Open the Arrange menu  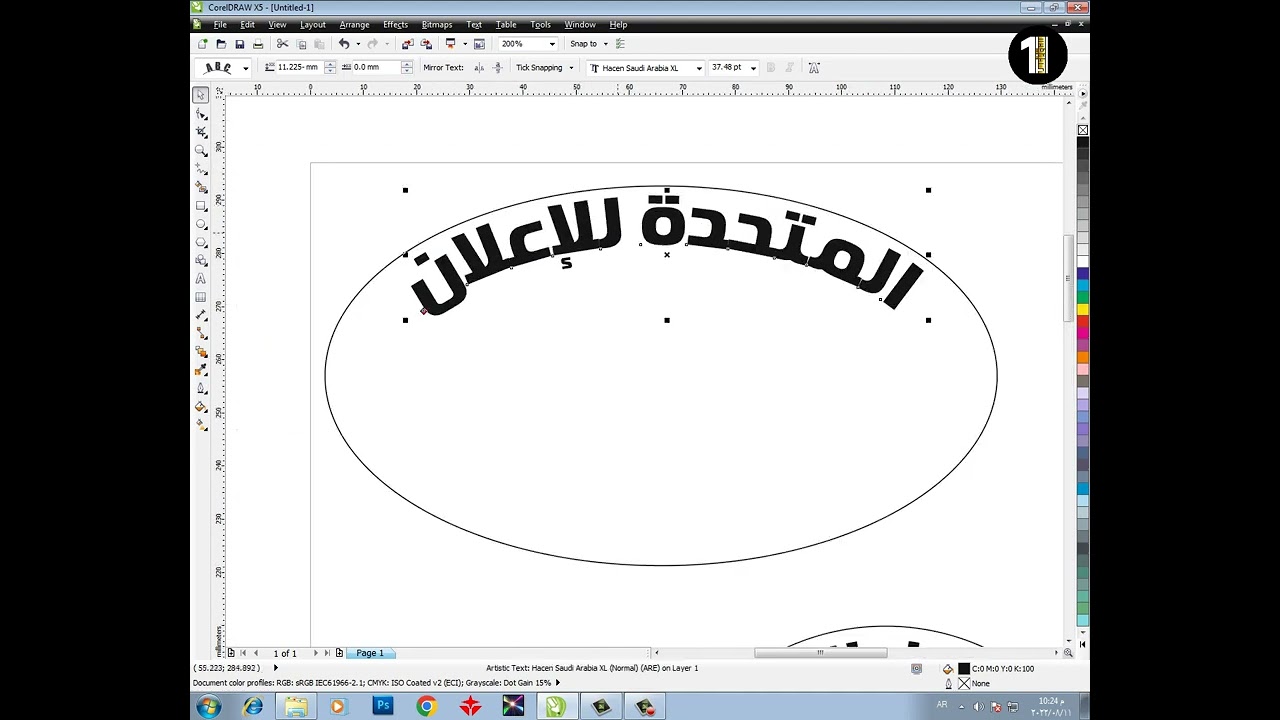point(354,24)
